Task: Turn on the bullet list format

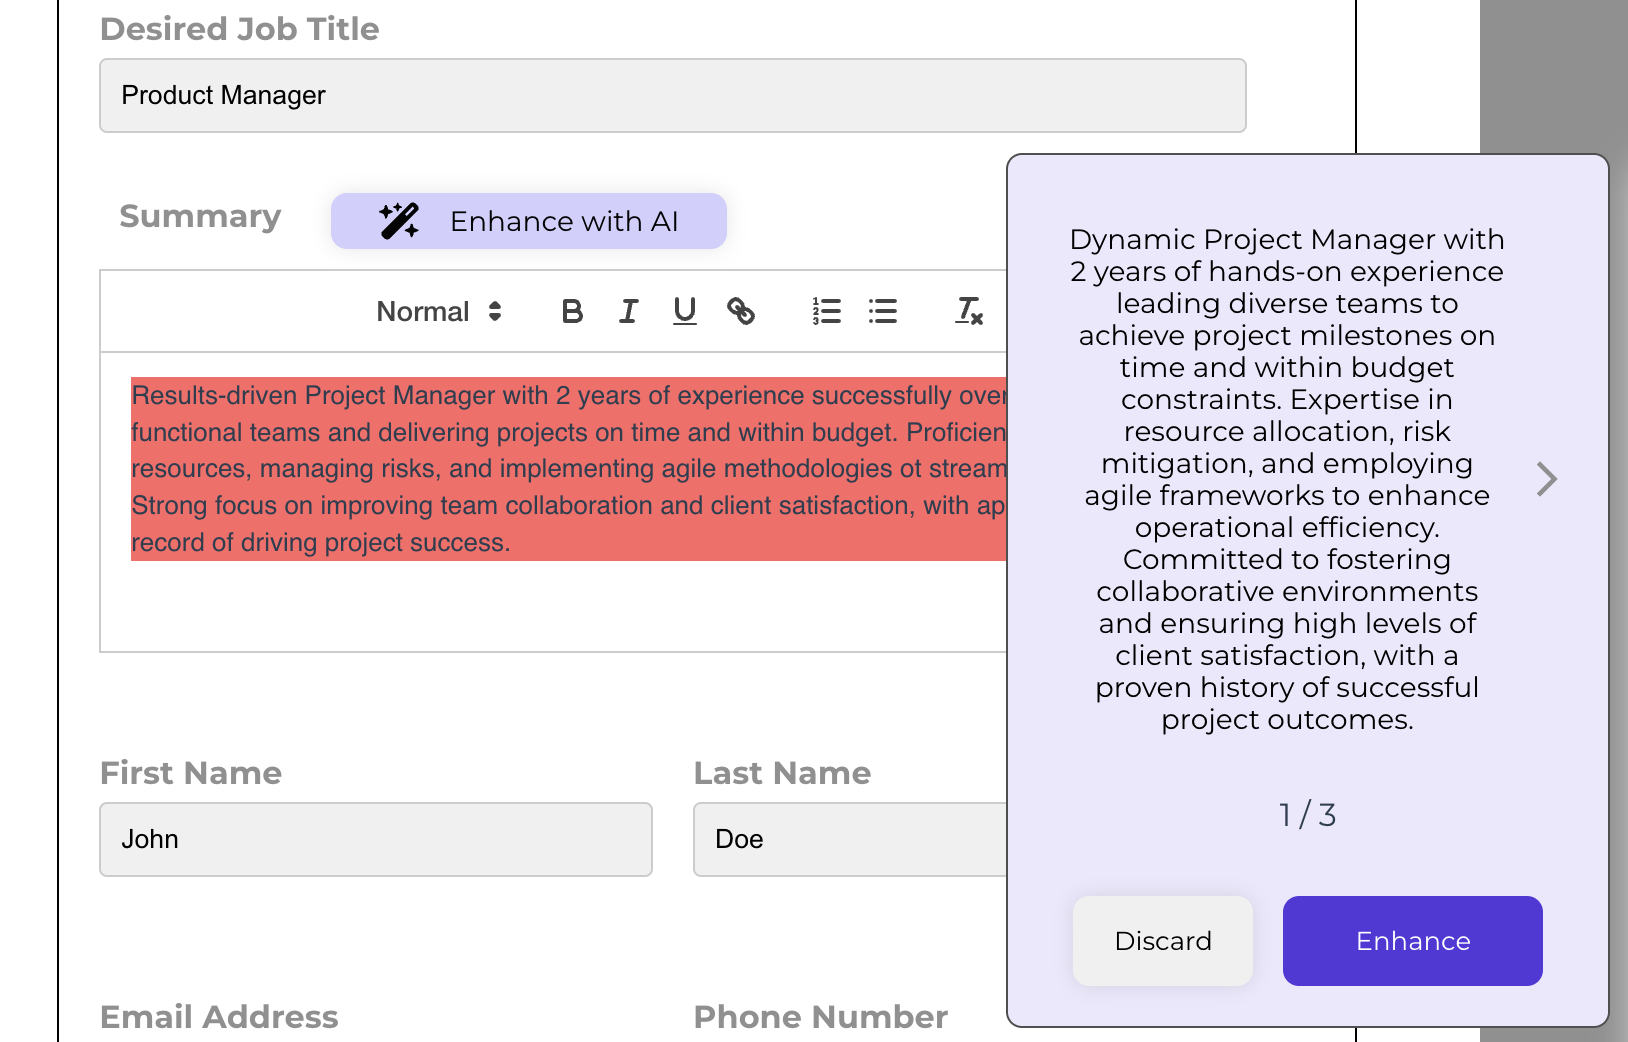Action: coord(882,312)
